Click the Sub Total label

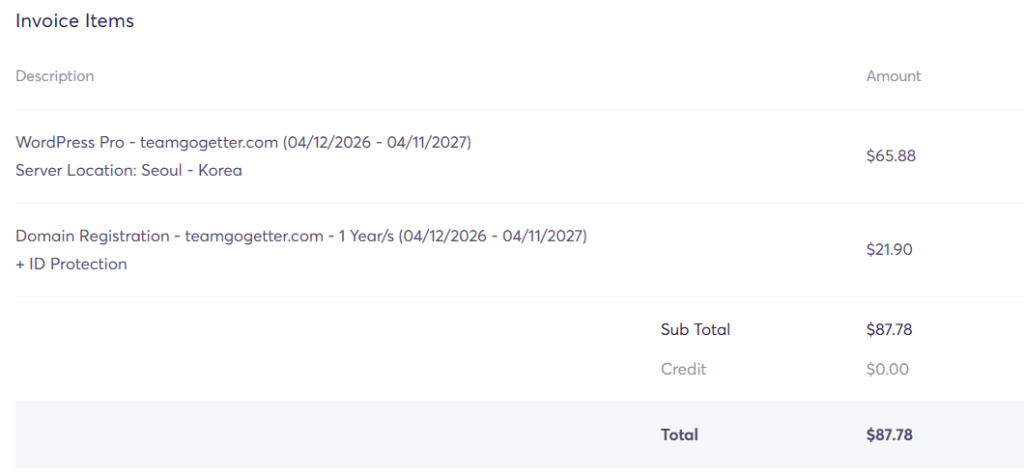click(696, 329)
